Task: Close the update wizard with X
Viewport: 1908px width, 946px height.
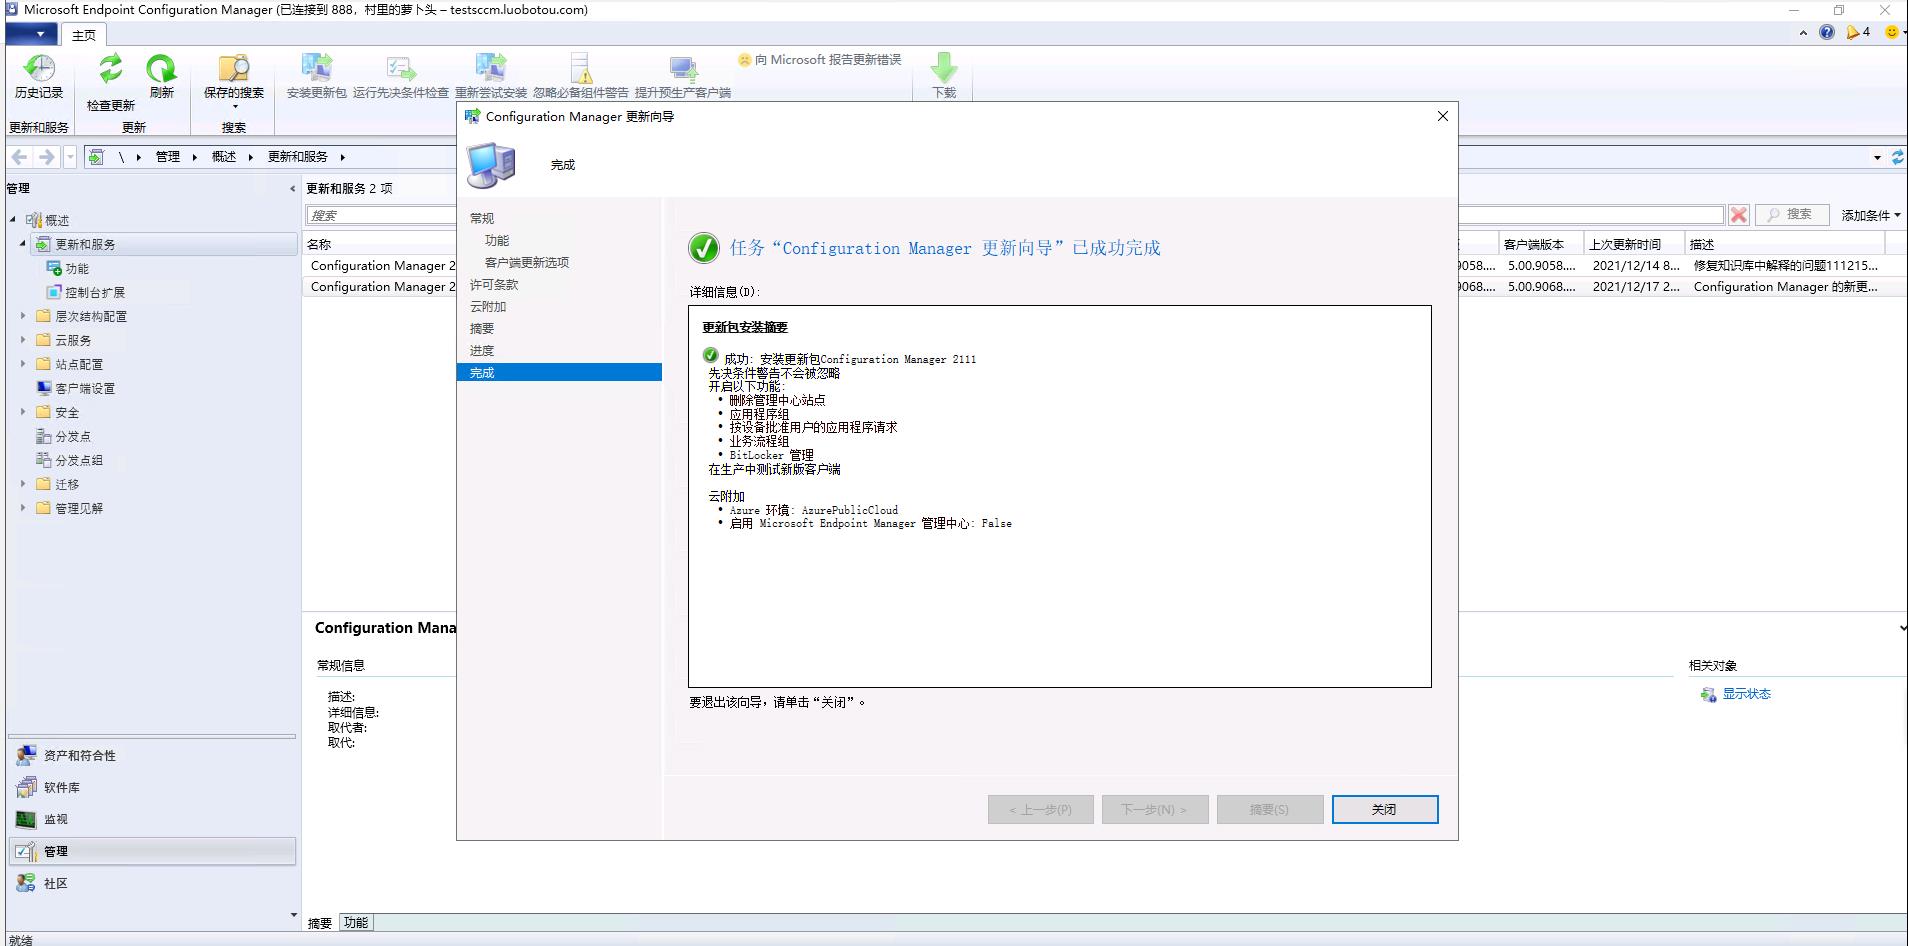Action: tap(1442, 116)
